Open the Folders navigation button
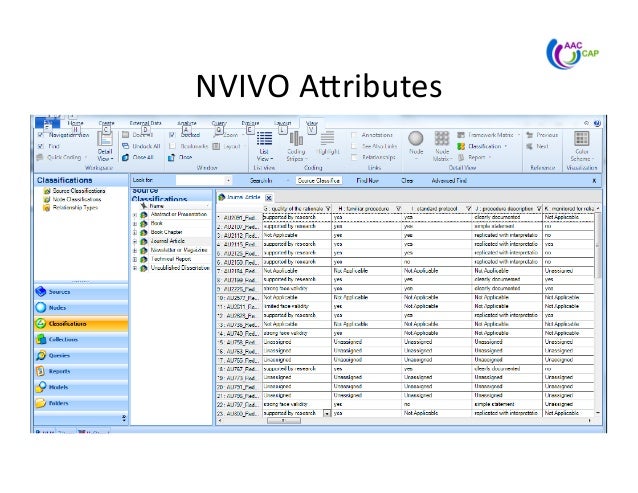The image size is (638, 493). (81, 403)
